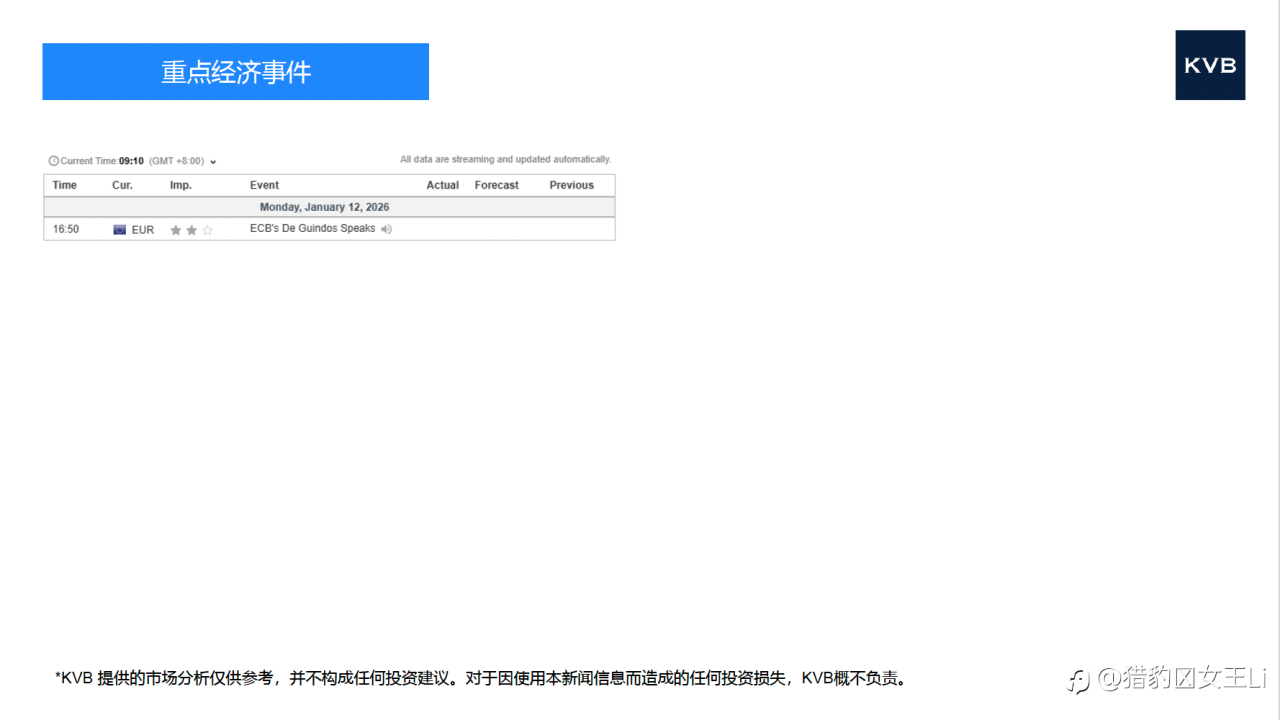Click the Event column header
1280x720 pixels.
click(264, 185)
